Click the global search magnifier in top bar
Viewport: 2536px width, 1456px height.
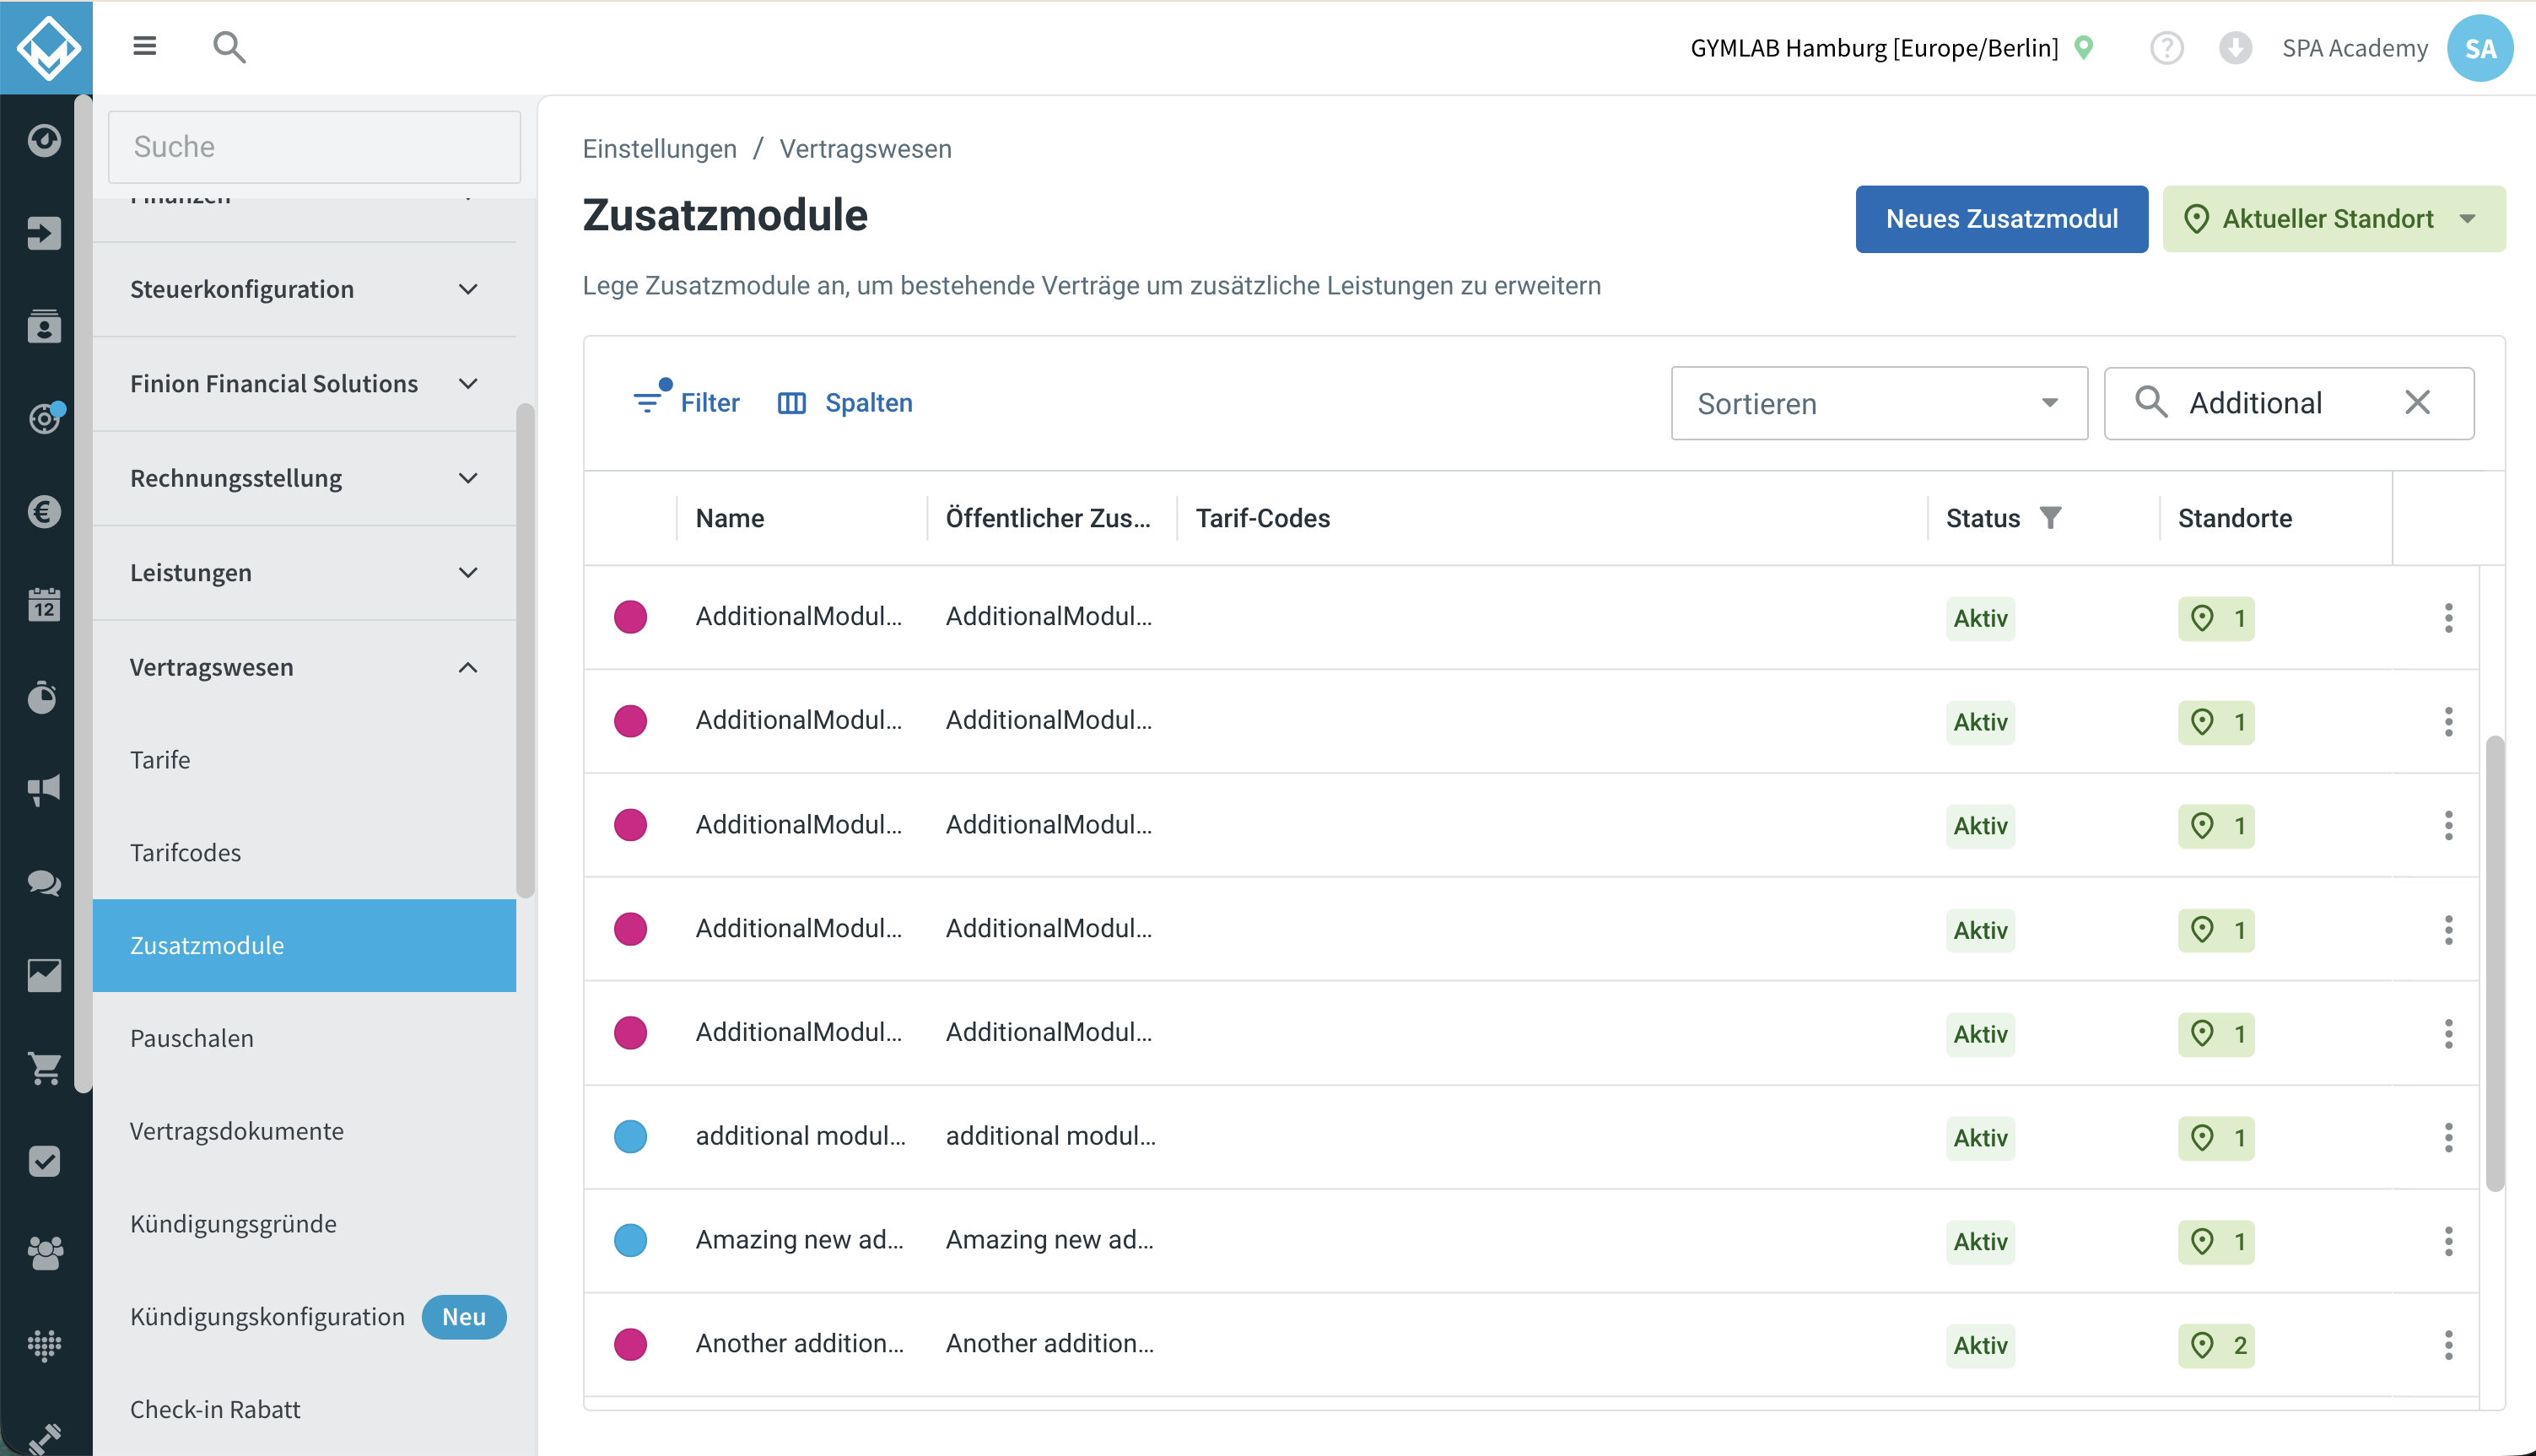pos(229,47)
